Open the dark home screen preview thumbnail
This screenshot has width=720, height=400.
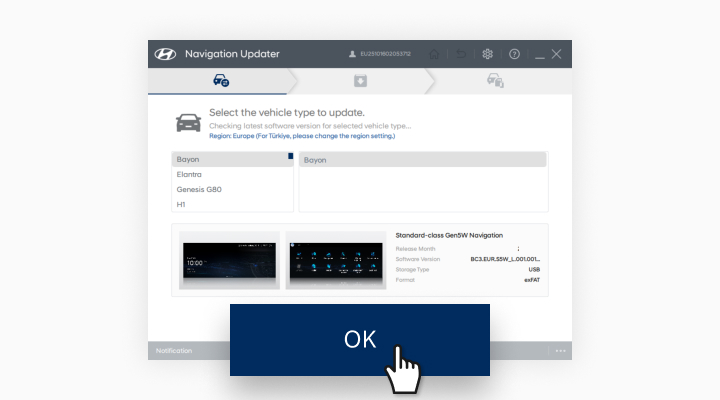[229, 260]
